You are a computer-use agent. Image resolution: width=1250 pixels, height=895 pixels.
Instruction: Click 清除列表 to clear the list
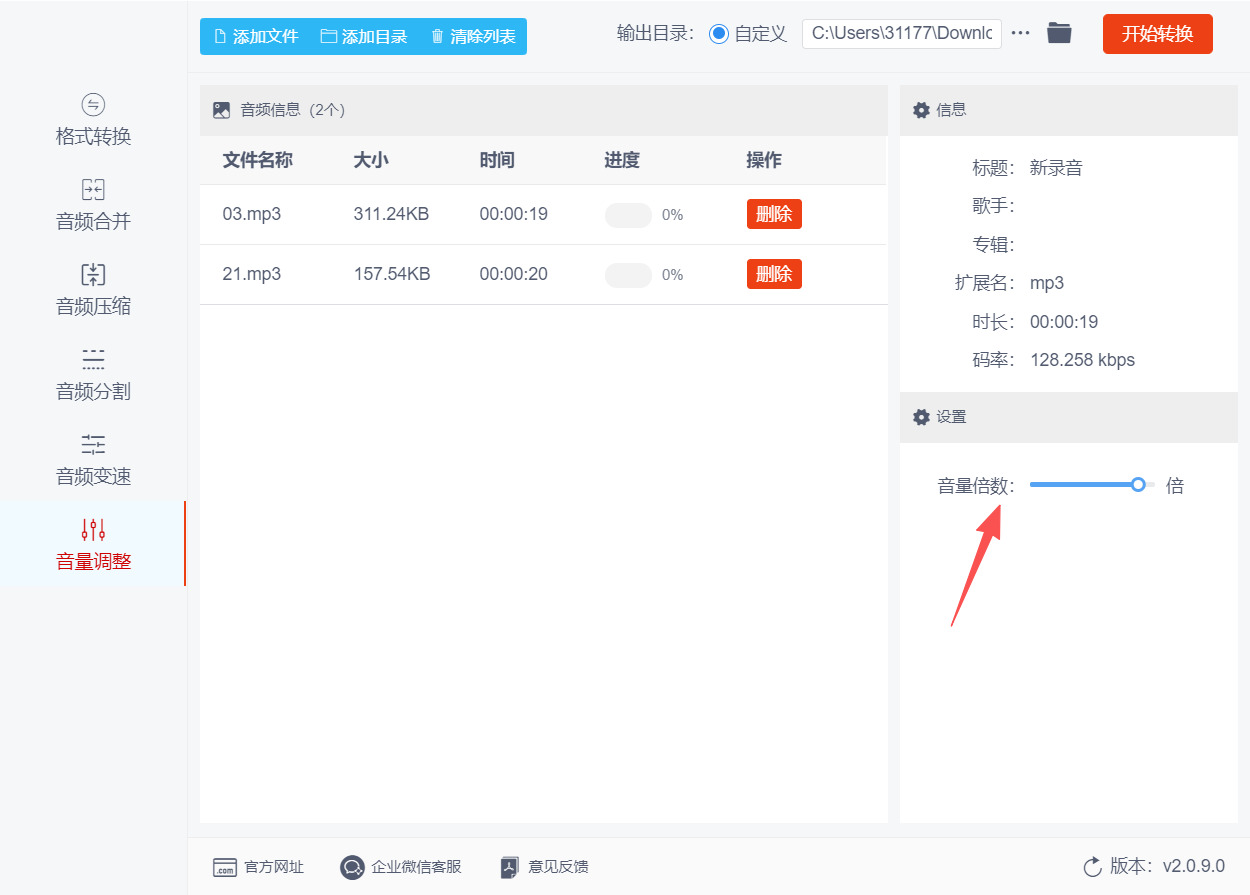point(473,36)
